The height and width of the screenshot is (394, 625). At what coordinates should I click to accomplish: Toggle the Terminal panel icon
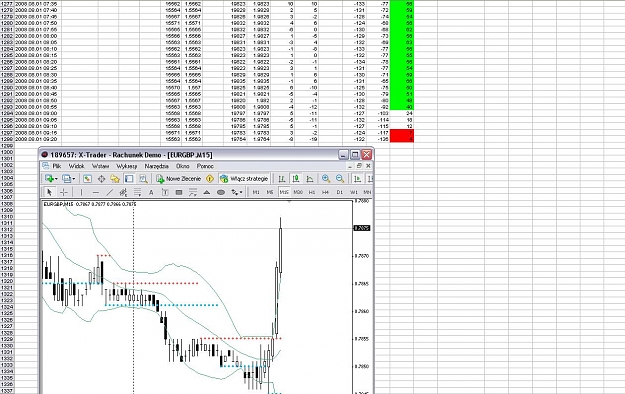tap(129, 179)
